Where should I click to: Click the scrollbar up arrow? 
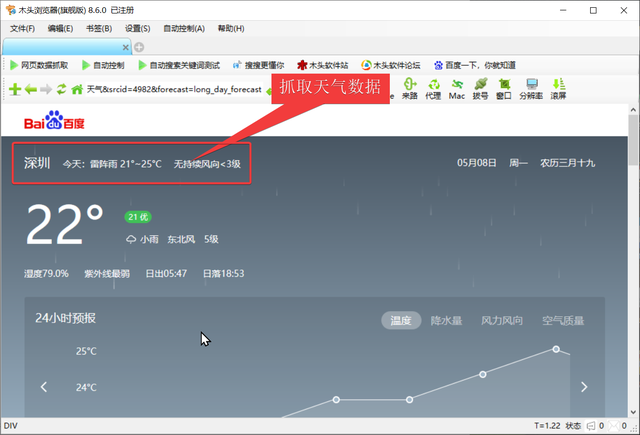(x=633, y=110)
